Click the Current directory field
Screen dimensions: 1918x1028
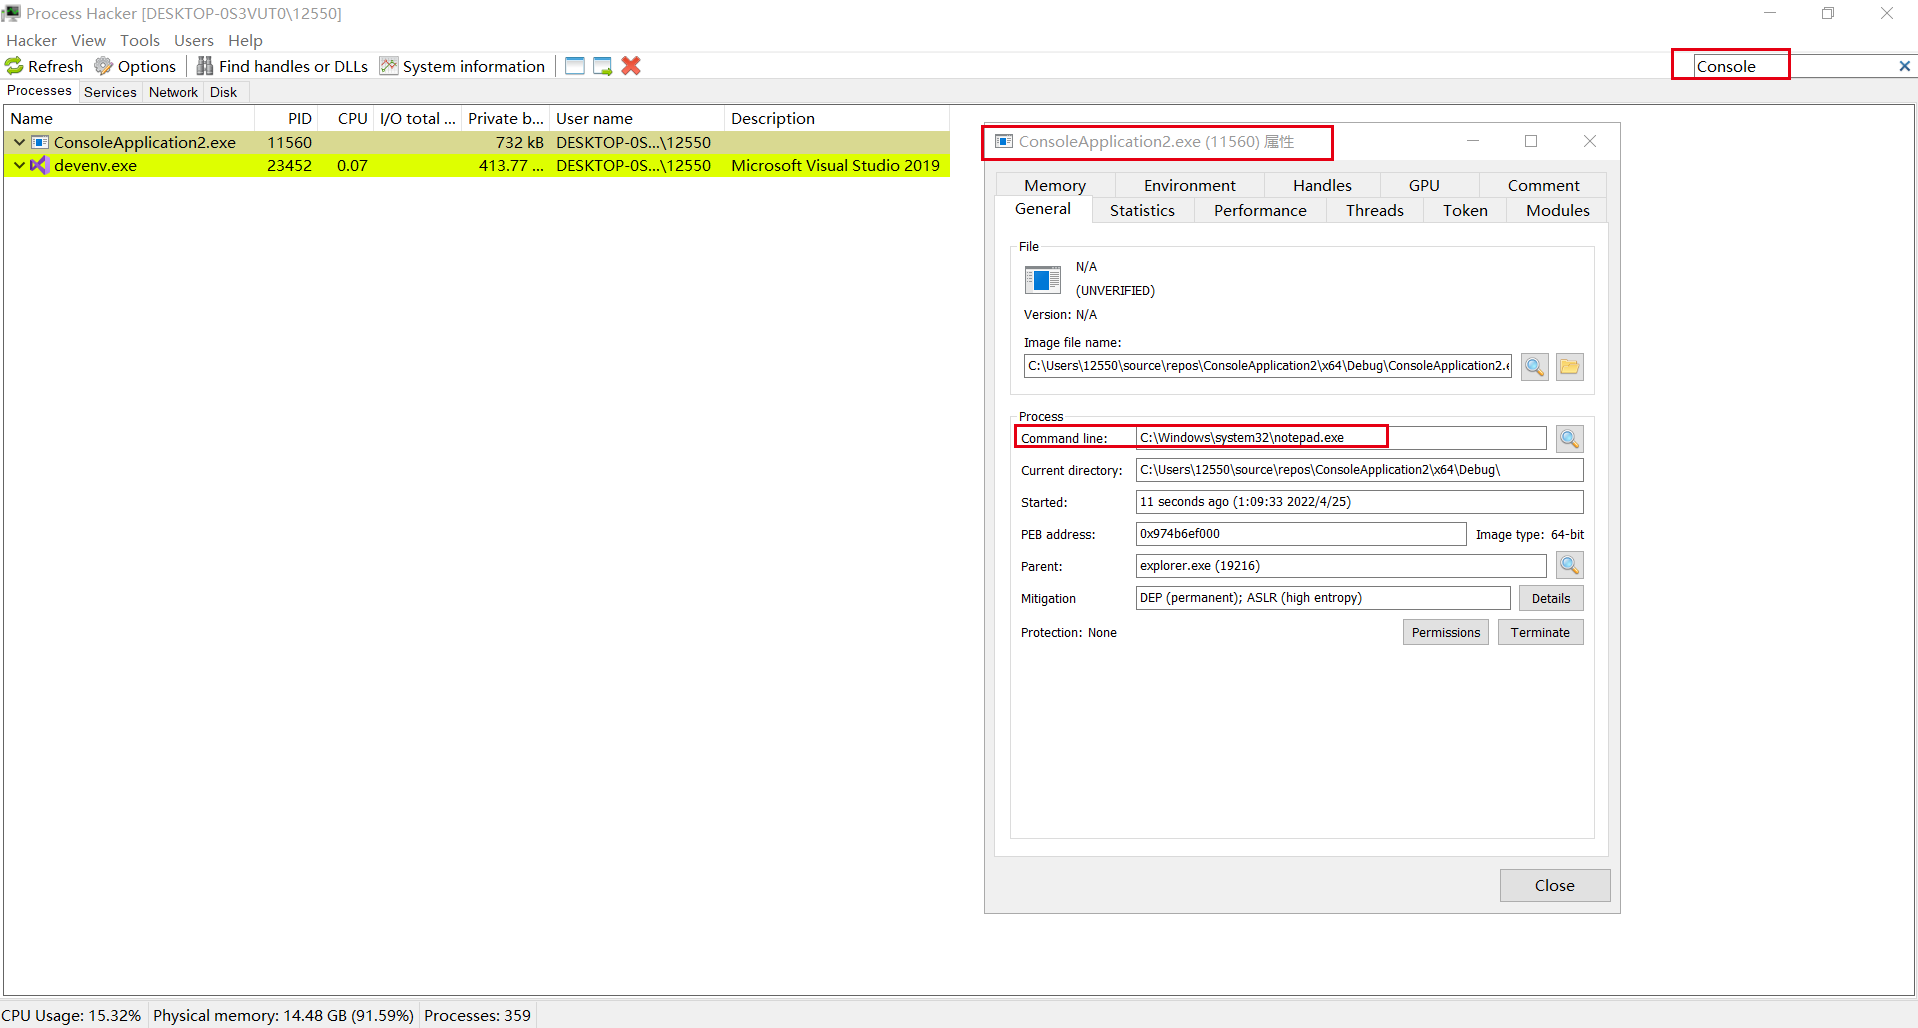pyautogui.click(x=1360, y=470)
